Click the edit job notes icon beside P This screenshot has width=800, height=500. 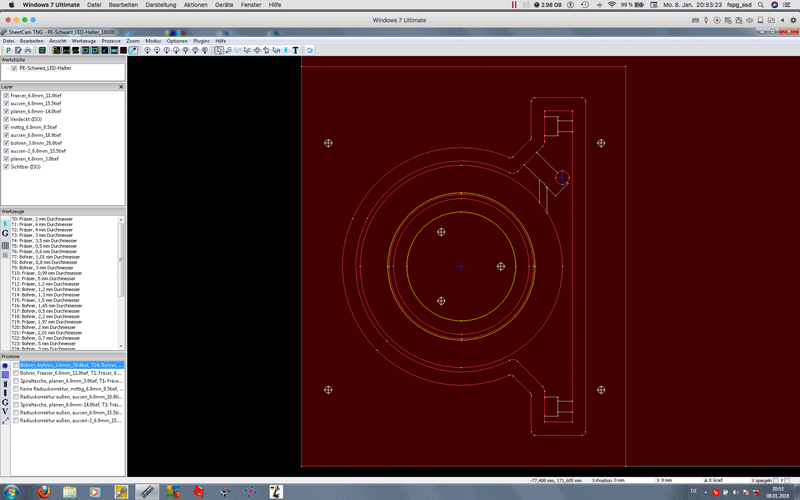tap(18, 50)
